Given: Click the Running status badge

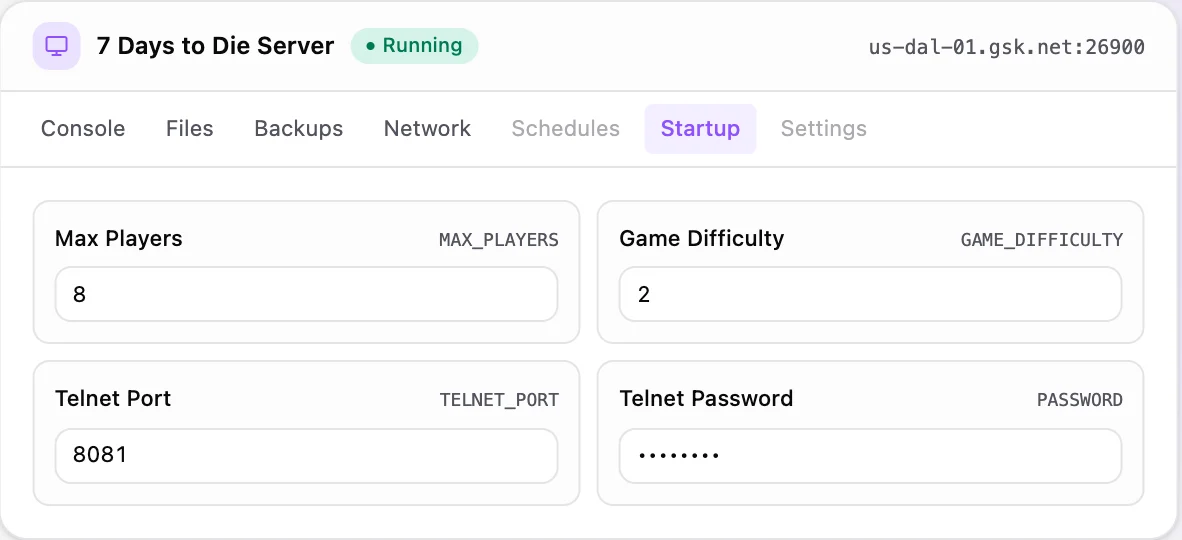Looking at the screenshot, I should [x=414, y=46].
